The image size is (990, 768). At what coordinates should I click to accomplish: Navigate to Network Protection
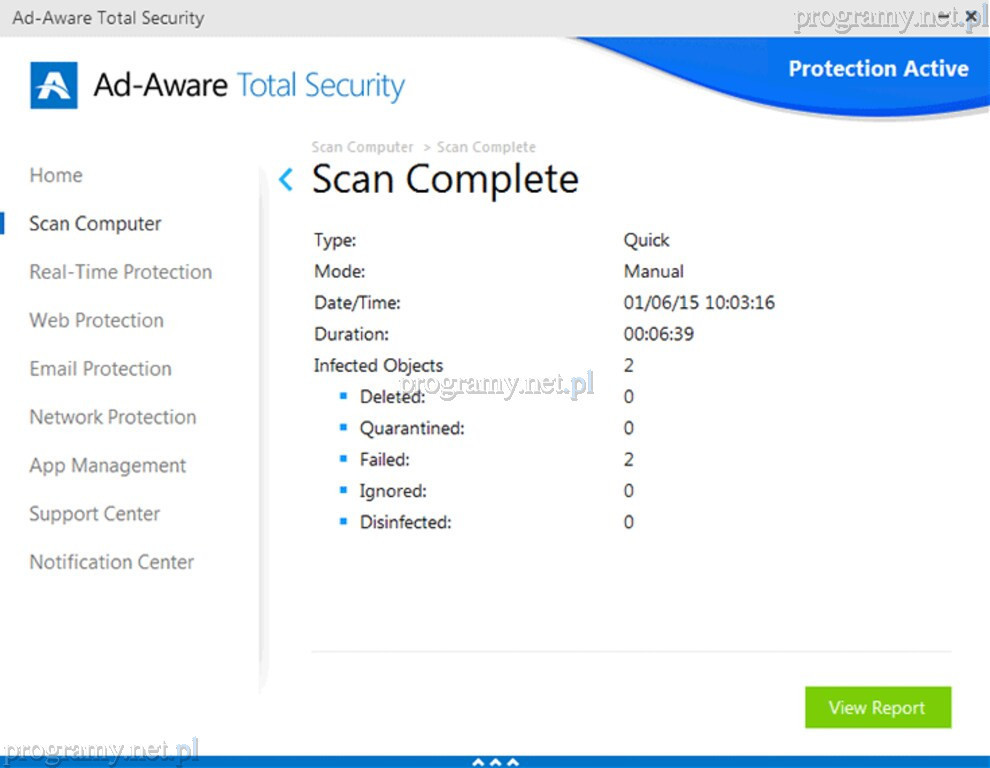pyautogui.click(x=112, y=417)
